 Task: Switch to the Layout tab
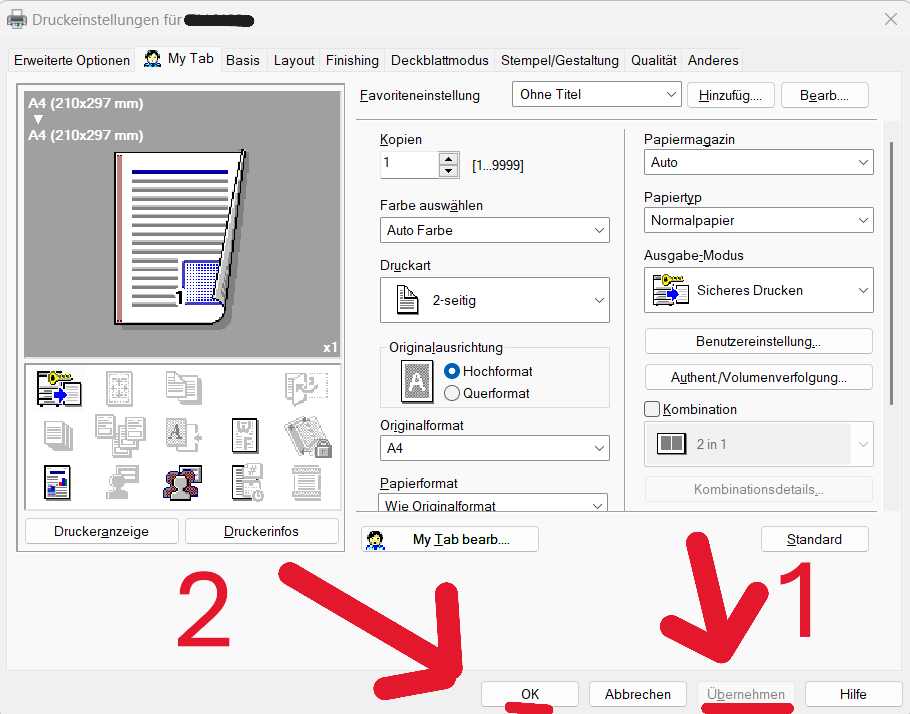294,60
